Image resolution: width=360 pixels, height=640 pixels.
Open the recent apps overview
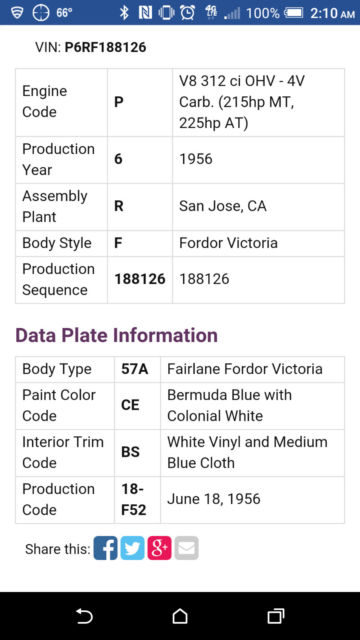click(276, 616)
